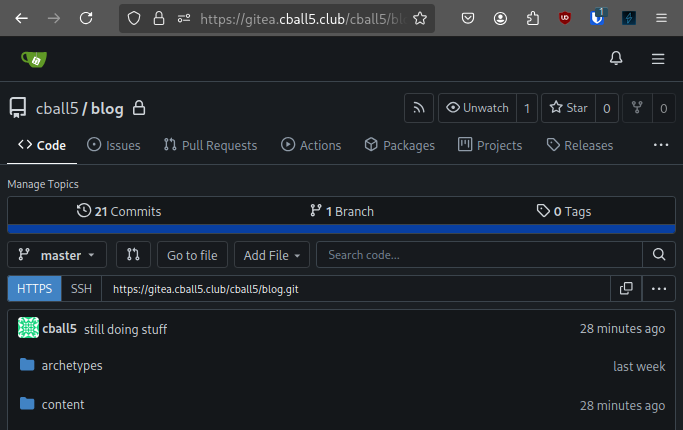Open the Pull Requests tab
683x430 pixels.
210,145
